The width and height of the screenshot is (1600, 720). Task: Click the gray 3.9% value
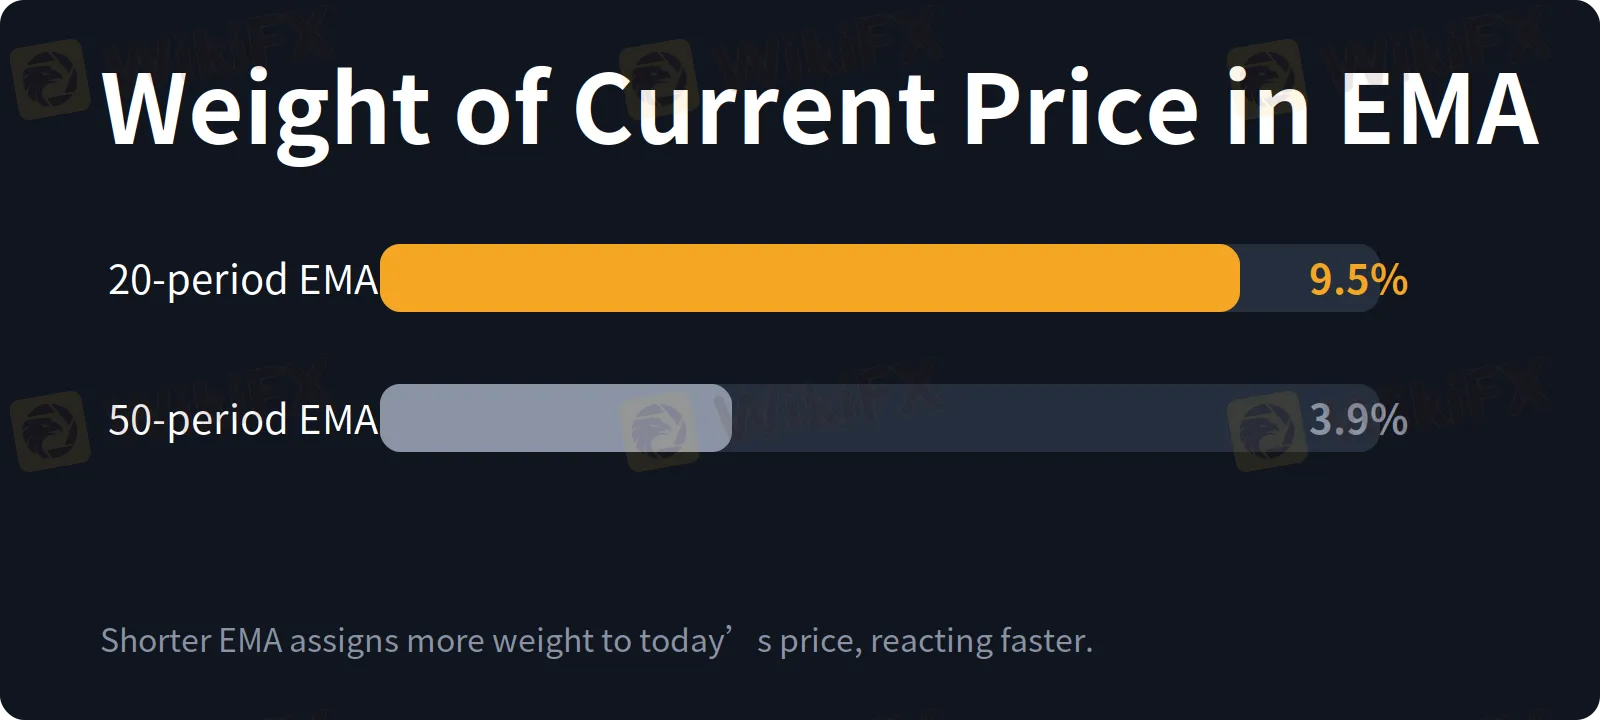[1359, 420]
